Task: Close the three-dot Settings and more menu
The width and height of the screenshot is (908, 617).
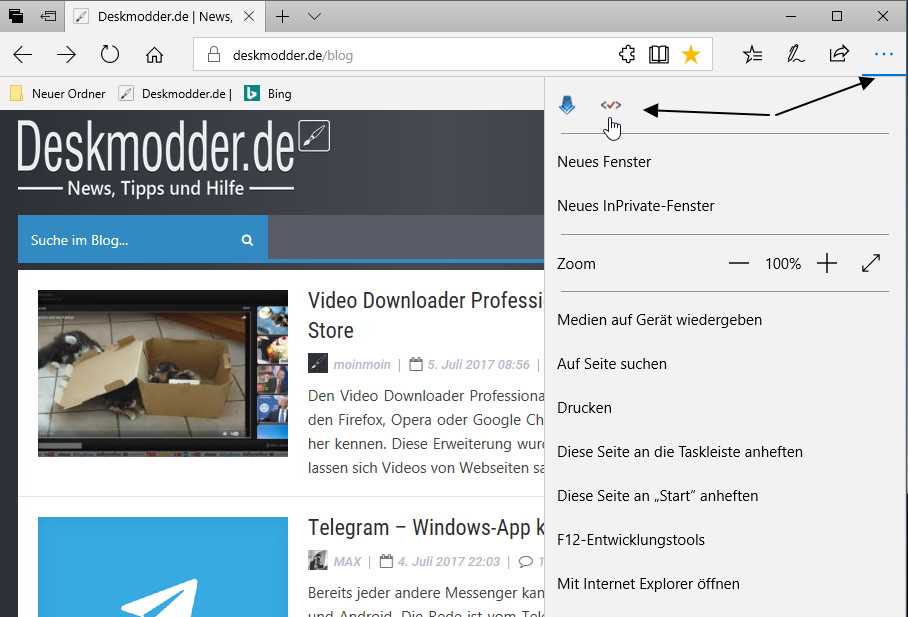Action: tap(884, 55)
